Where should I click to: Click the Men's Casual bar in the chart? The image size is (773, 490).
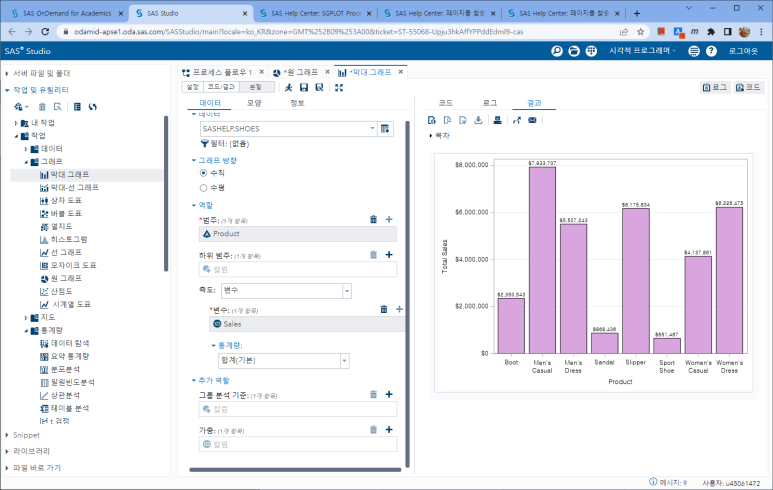coord(542,260)
